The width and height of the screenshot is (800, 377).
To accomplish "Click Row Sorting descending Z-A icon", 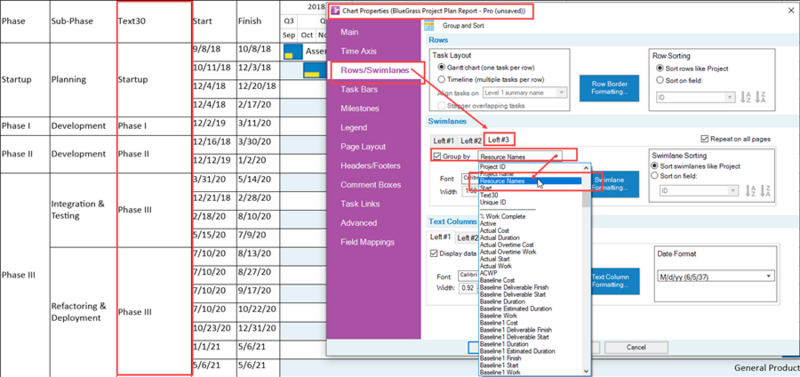I will click(761, 97).
